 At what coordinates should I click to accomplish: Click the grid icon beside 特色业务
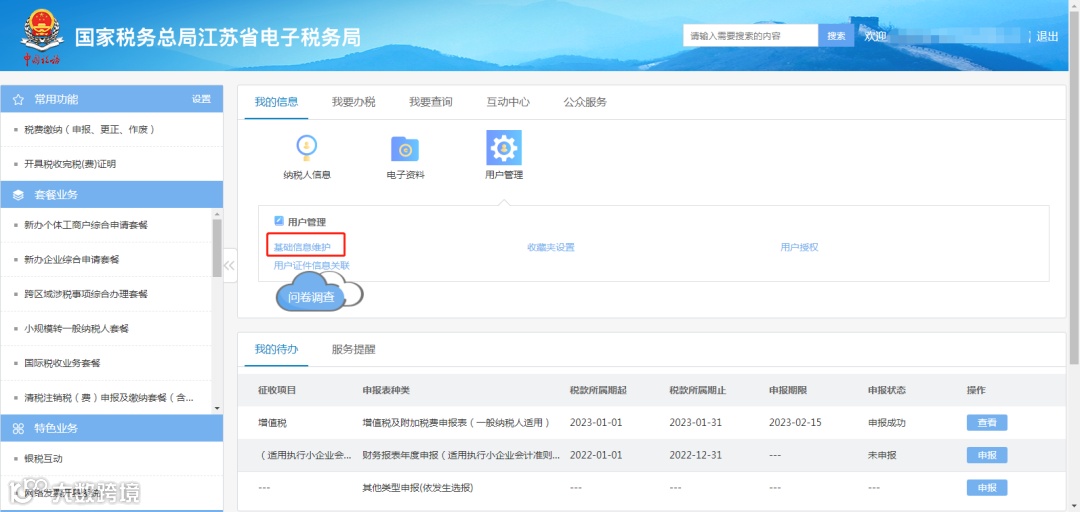coord(19,429)
